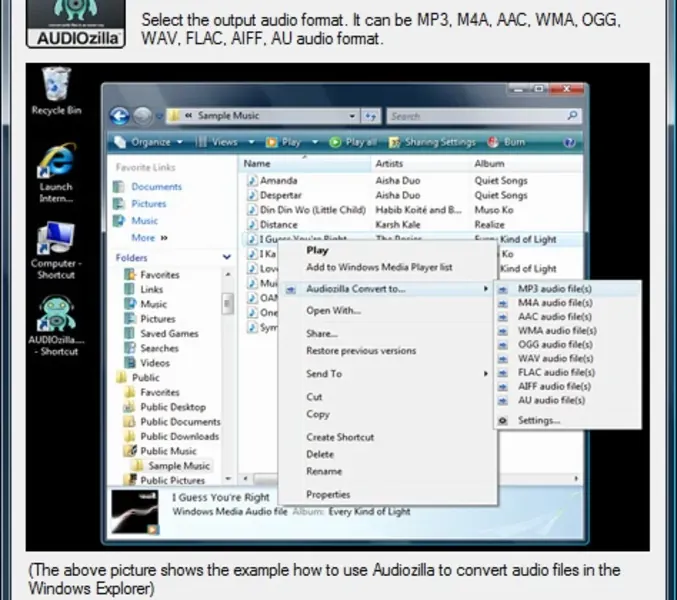The image size is (677, 600).
Task: Expand the Send To submenu arrow
Action: click(486, 374)
